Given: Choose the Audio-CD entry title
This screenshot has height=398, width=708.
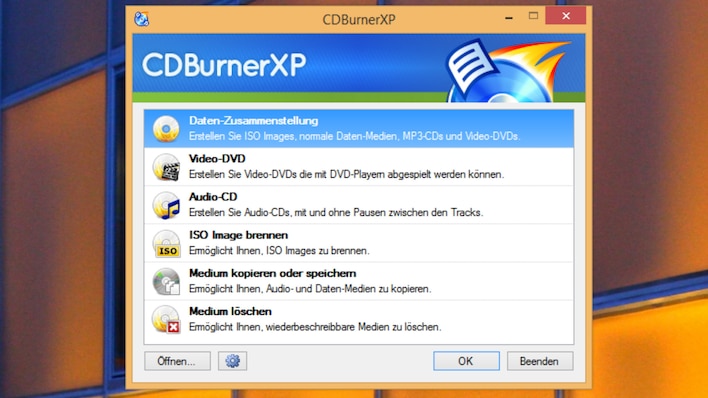Looking at the screenshot, I should click(x=213, y=197).
